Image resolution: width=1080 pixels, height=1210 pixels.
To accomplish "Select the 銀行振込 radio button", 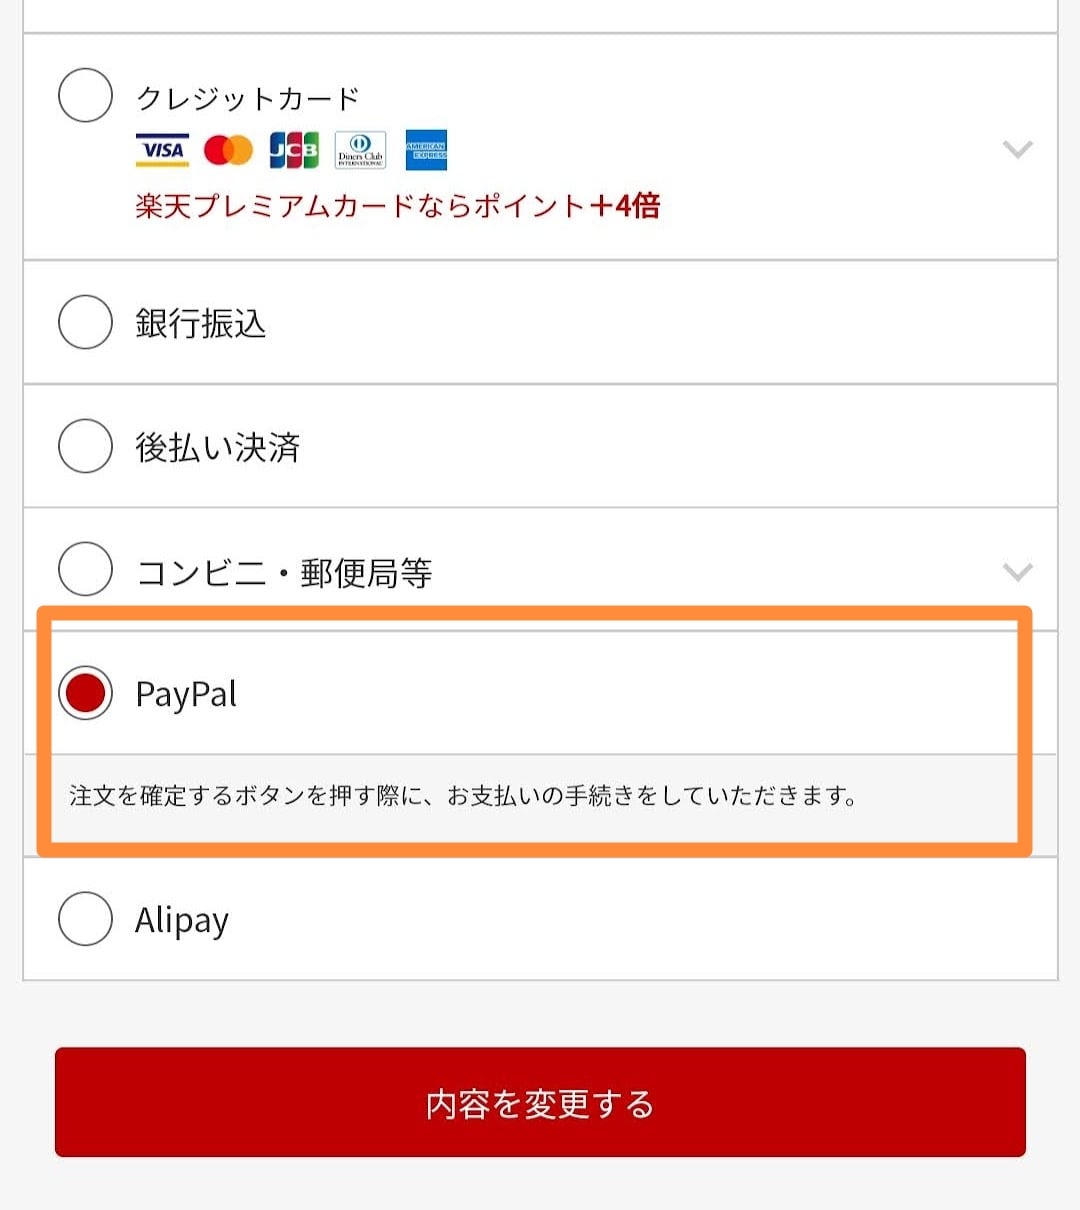I will [86, 322].
